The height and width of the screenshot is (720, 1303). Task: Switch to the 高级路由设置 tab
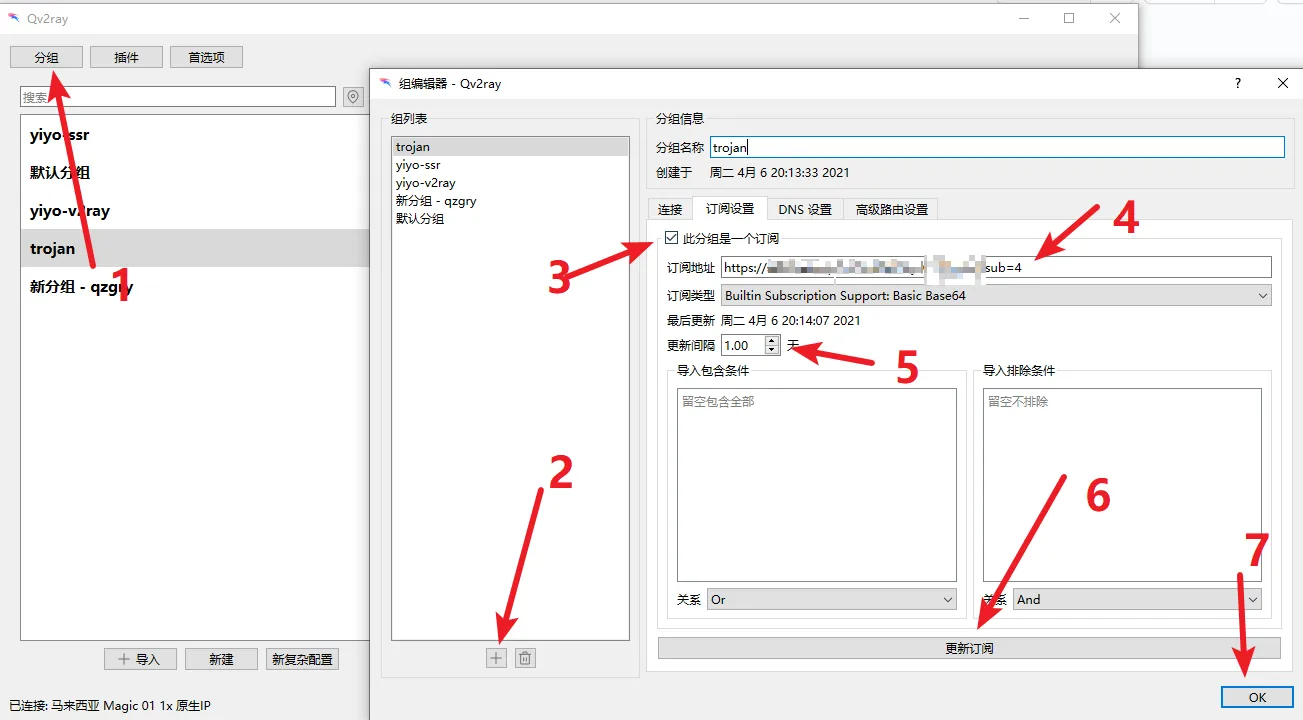(x=891, y=209)
